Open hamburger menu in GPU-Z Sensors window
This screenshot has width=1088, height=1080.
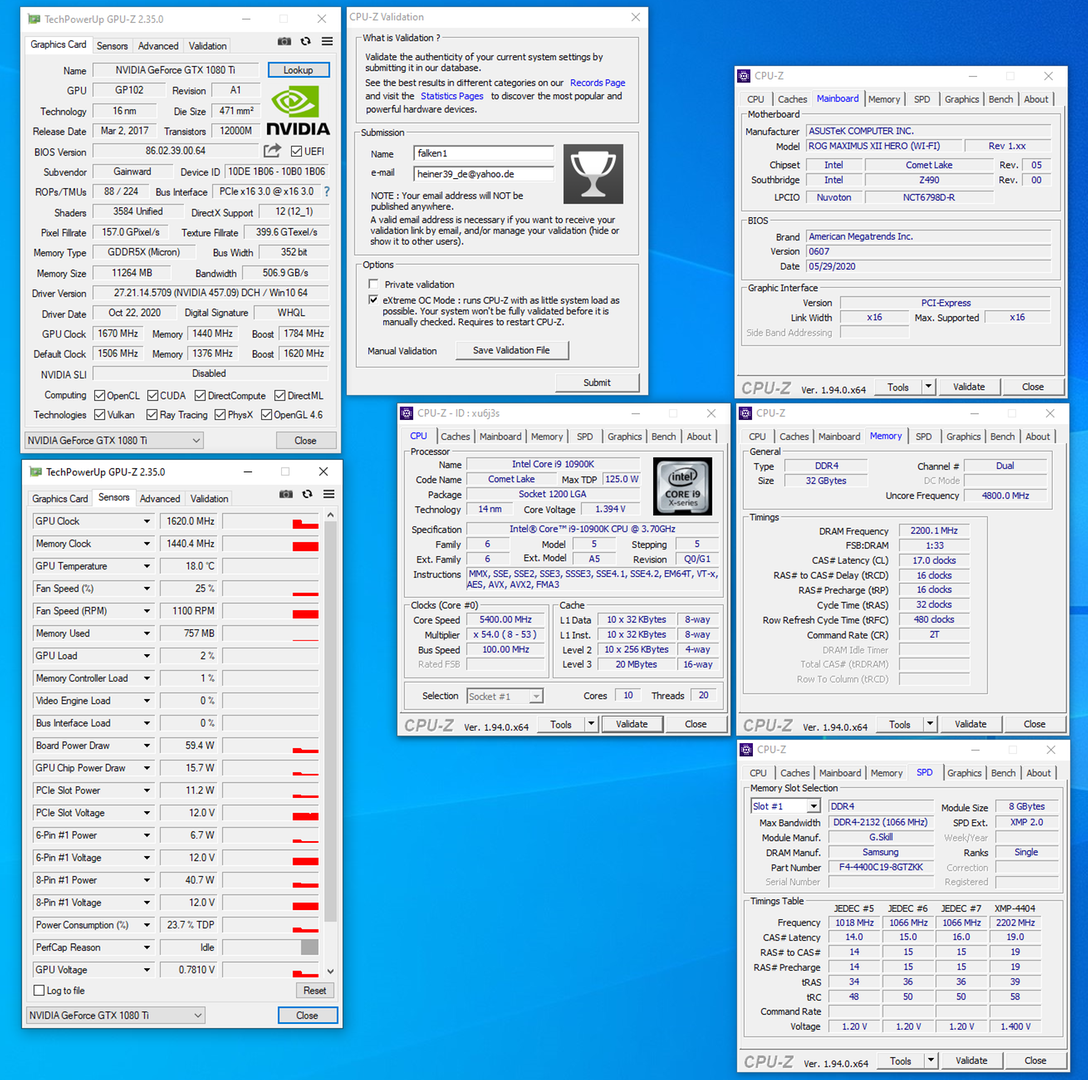329,494
